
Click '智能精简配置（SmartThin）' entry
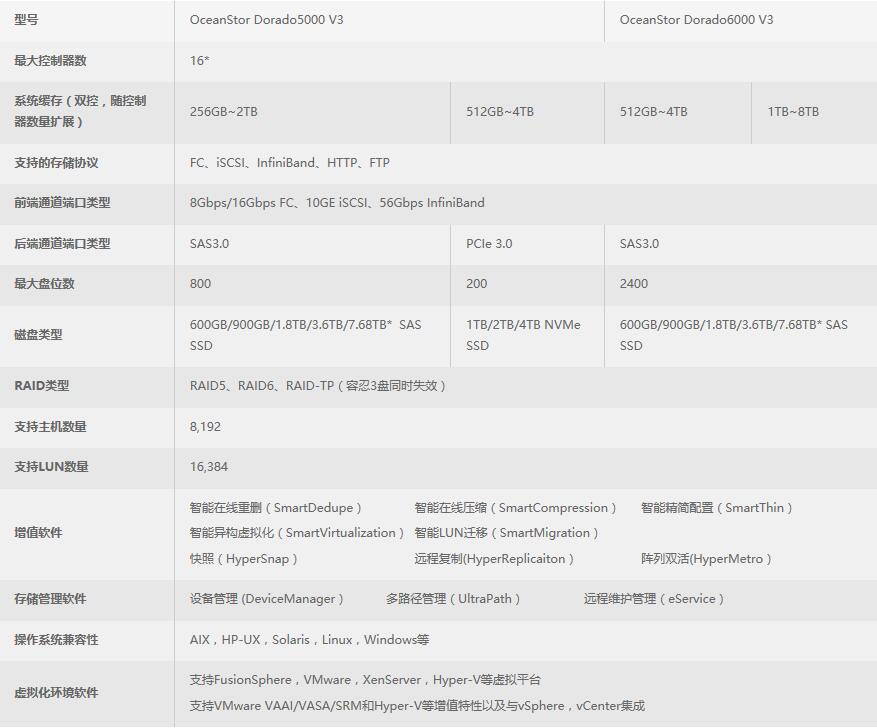tap(716, 508)
